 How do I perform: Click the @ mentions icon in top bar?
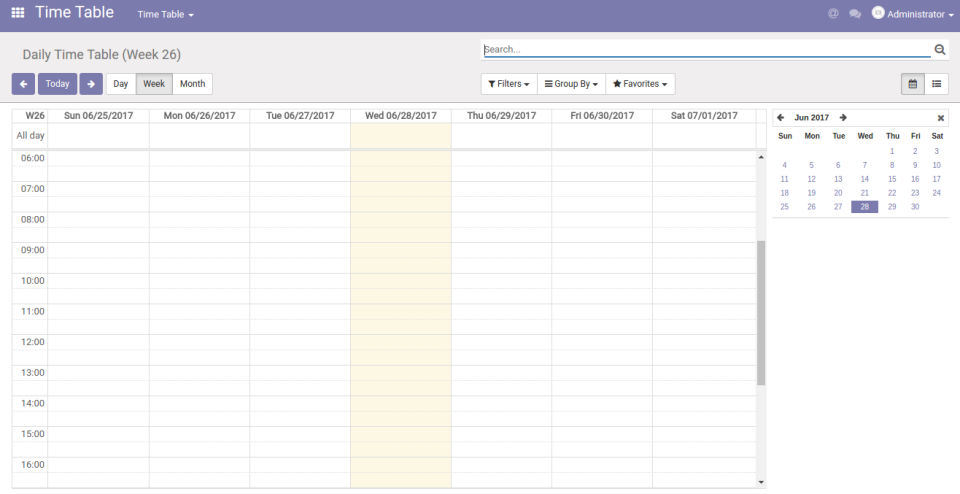point(833,13)
